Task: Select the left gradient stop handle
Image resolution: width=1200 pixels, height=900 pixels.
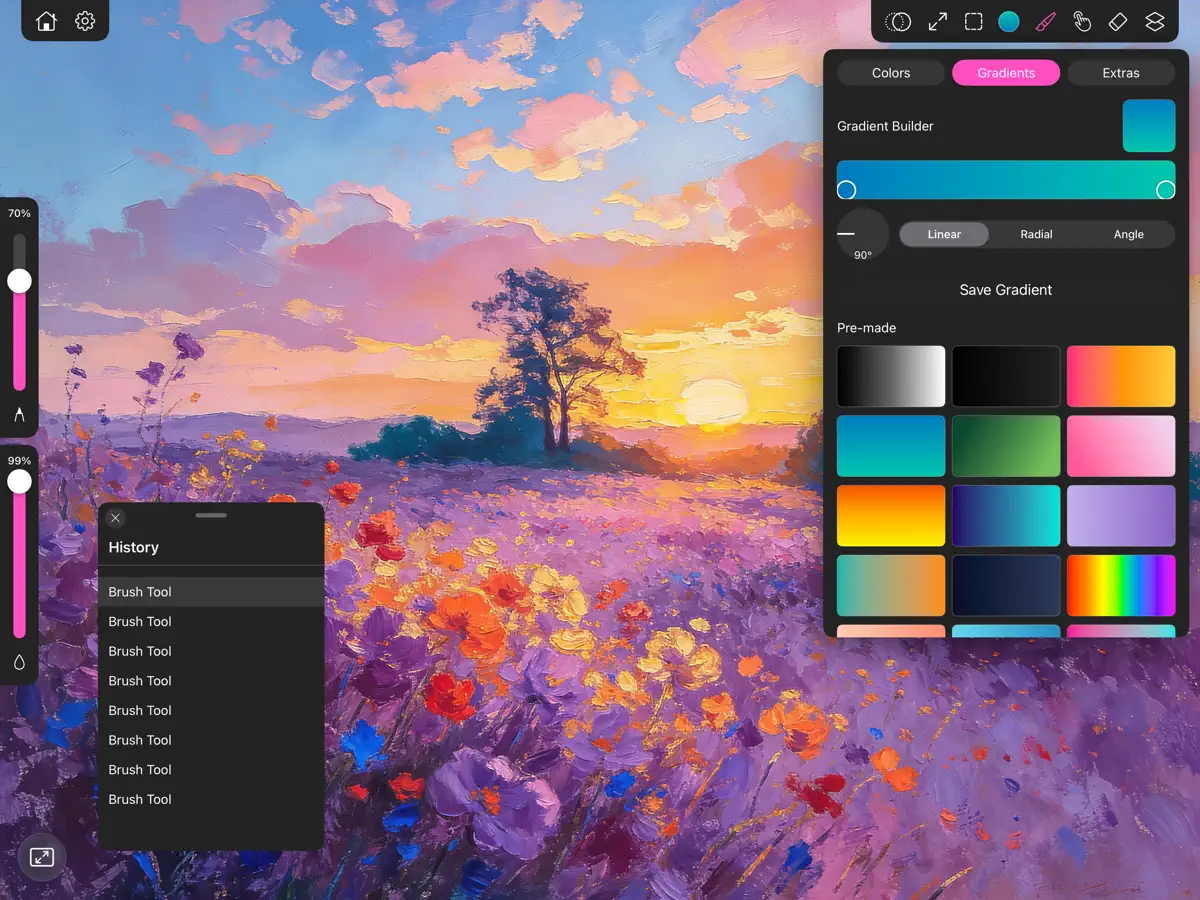Action: click(x=846, y=190)
